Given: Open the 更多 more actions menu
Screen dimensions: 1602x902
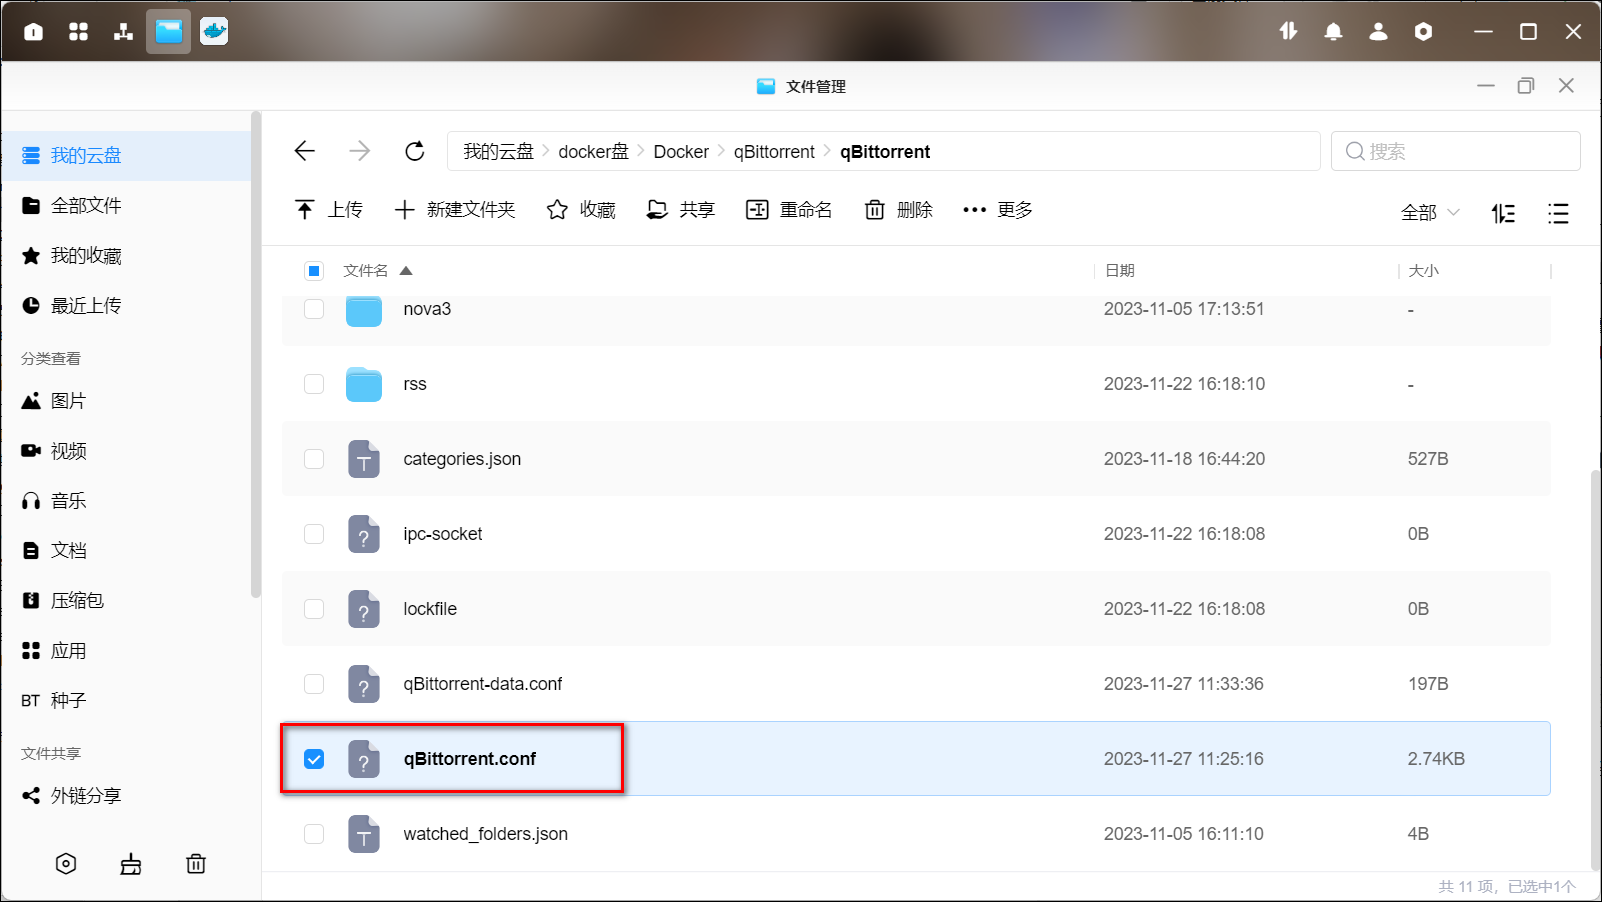Looking at the screenshot, I should [997, 210].
